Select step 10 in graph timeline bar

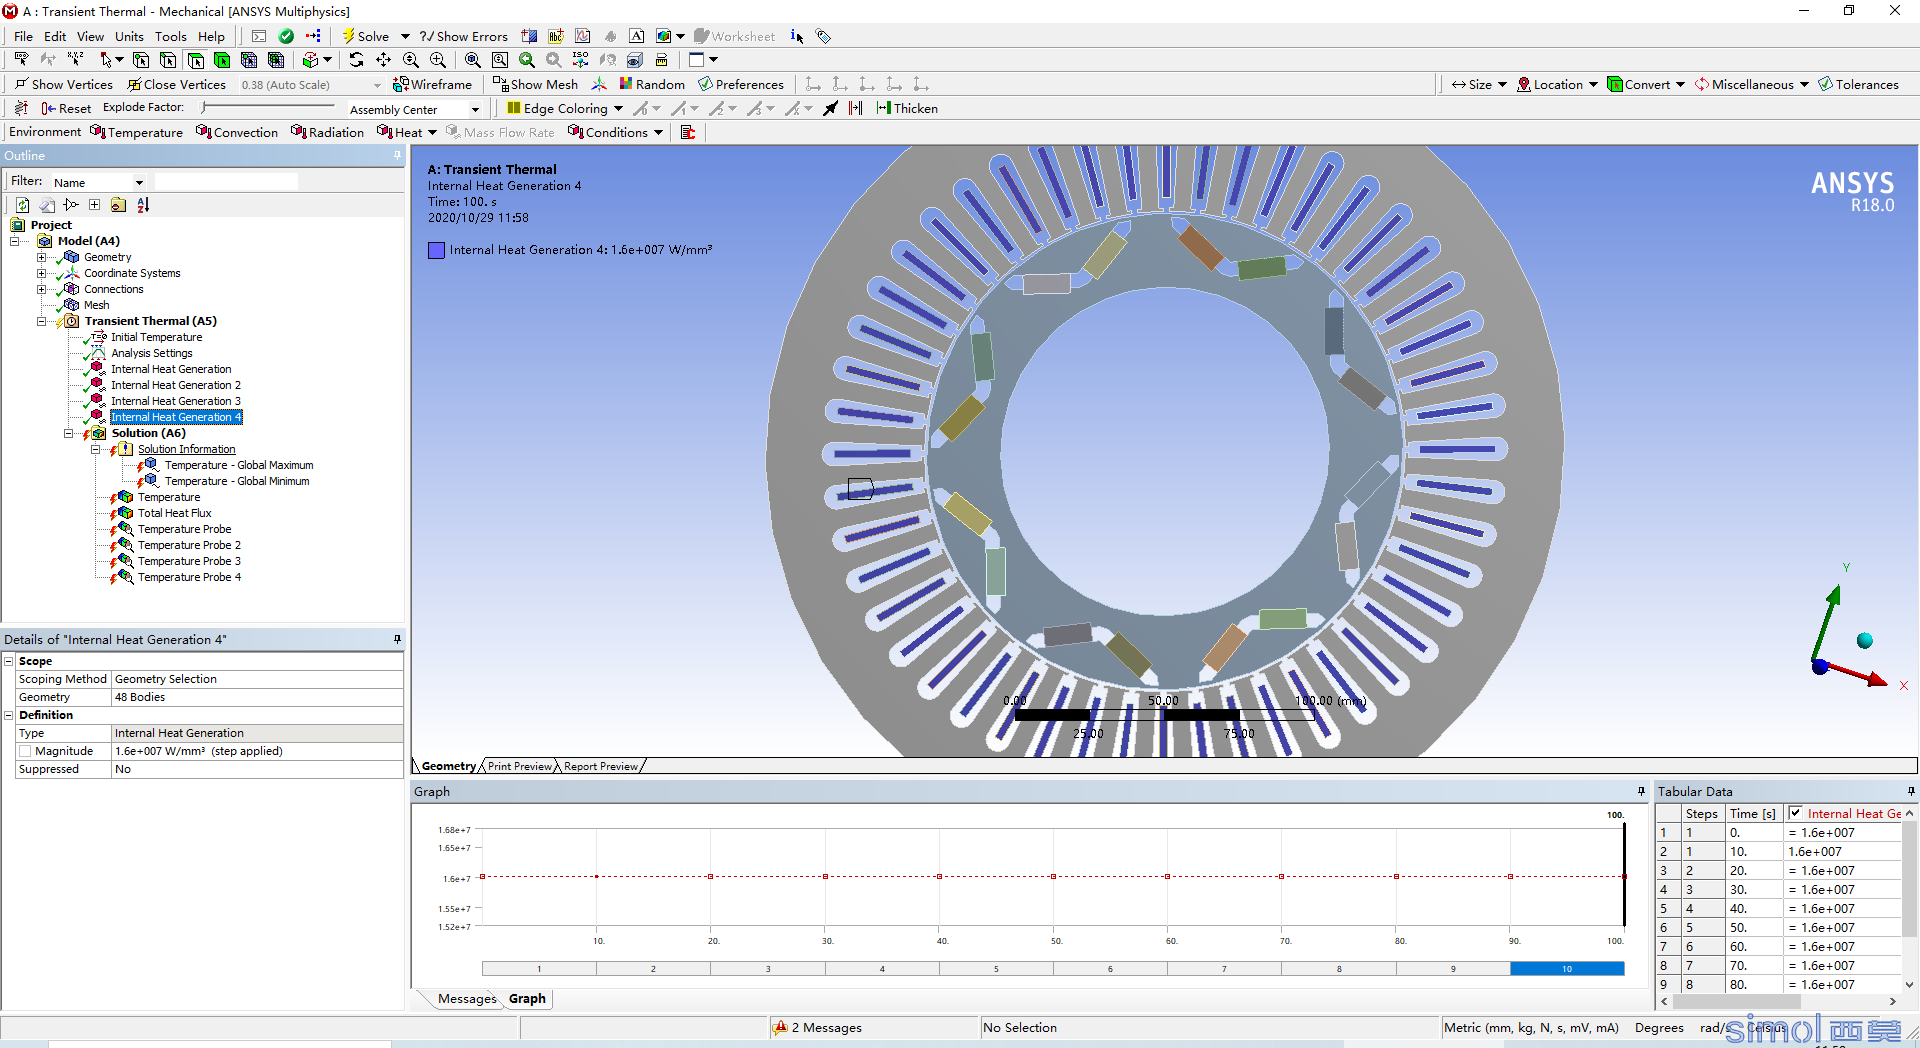tap(1567, 968)
